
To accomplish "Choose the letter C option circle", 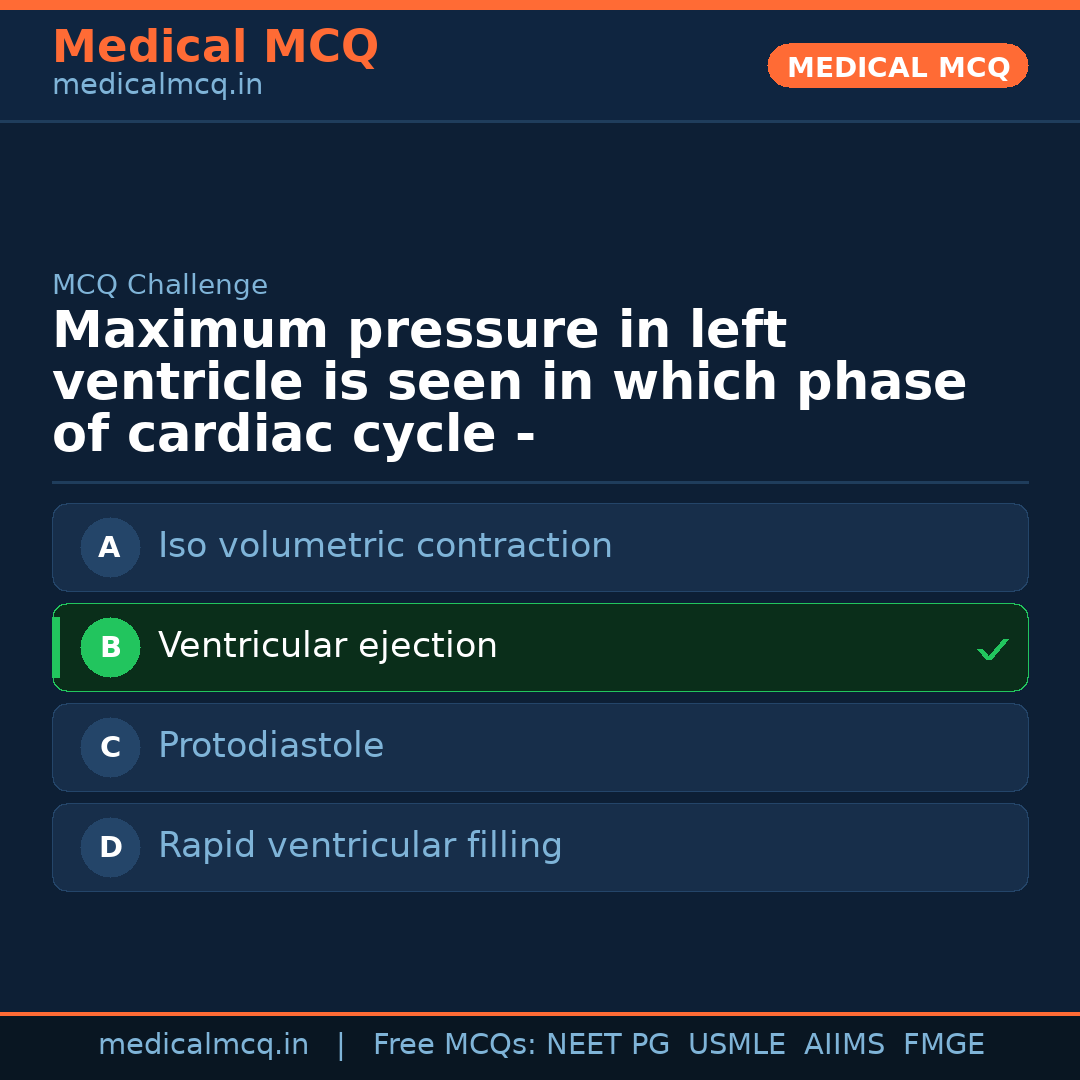I will point(110,747).
